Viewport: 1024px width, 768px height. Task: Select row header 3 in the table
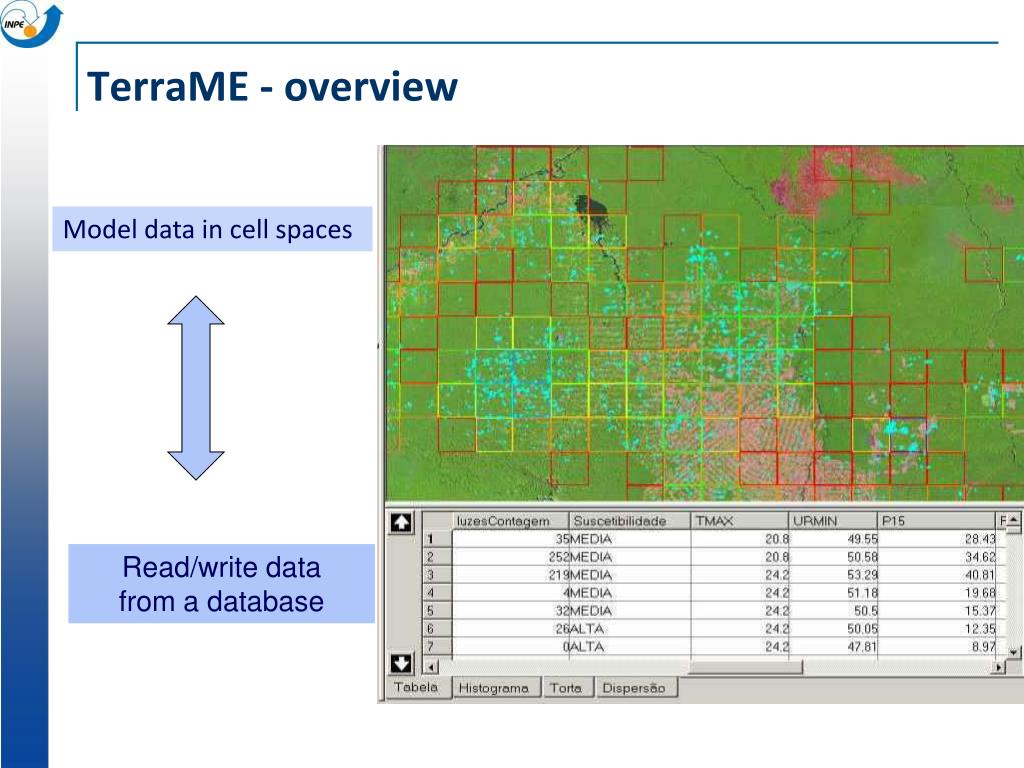438,575
